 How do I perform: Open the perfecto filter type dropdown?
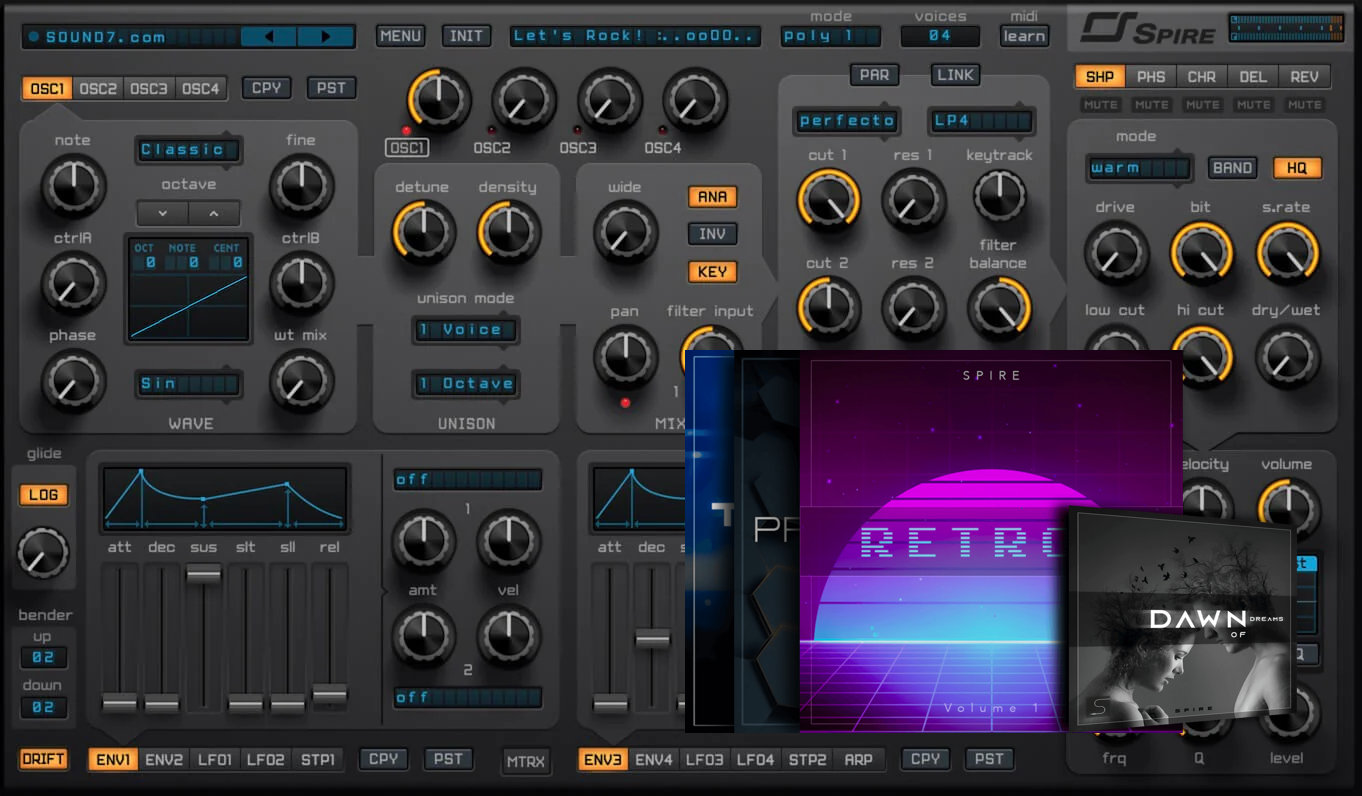point(847,121)
